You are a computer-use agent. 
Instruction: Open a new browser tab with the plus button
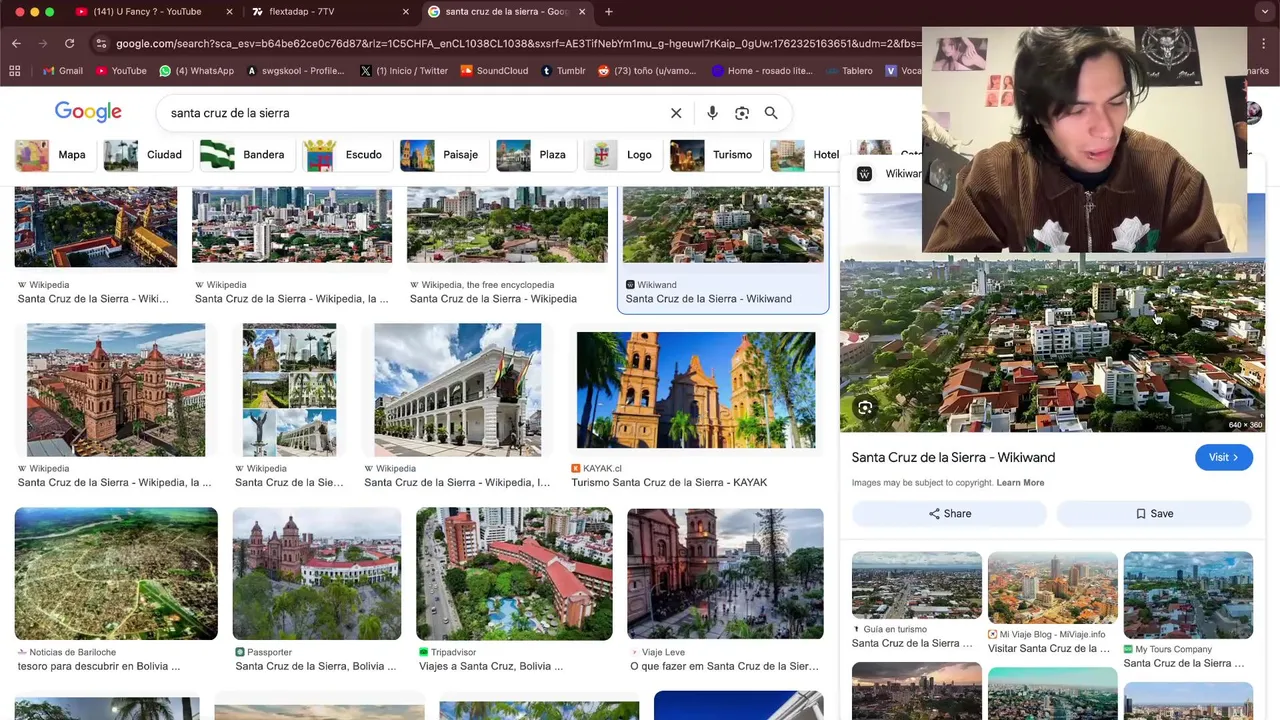(x=608, y=11)
